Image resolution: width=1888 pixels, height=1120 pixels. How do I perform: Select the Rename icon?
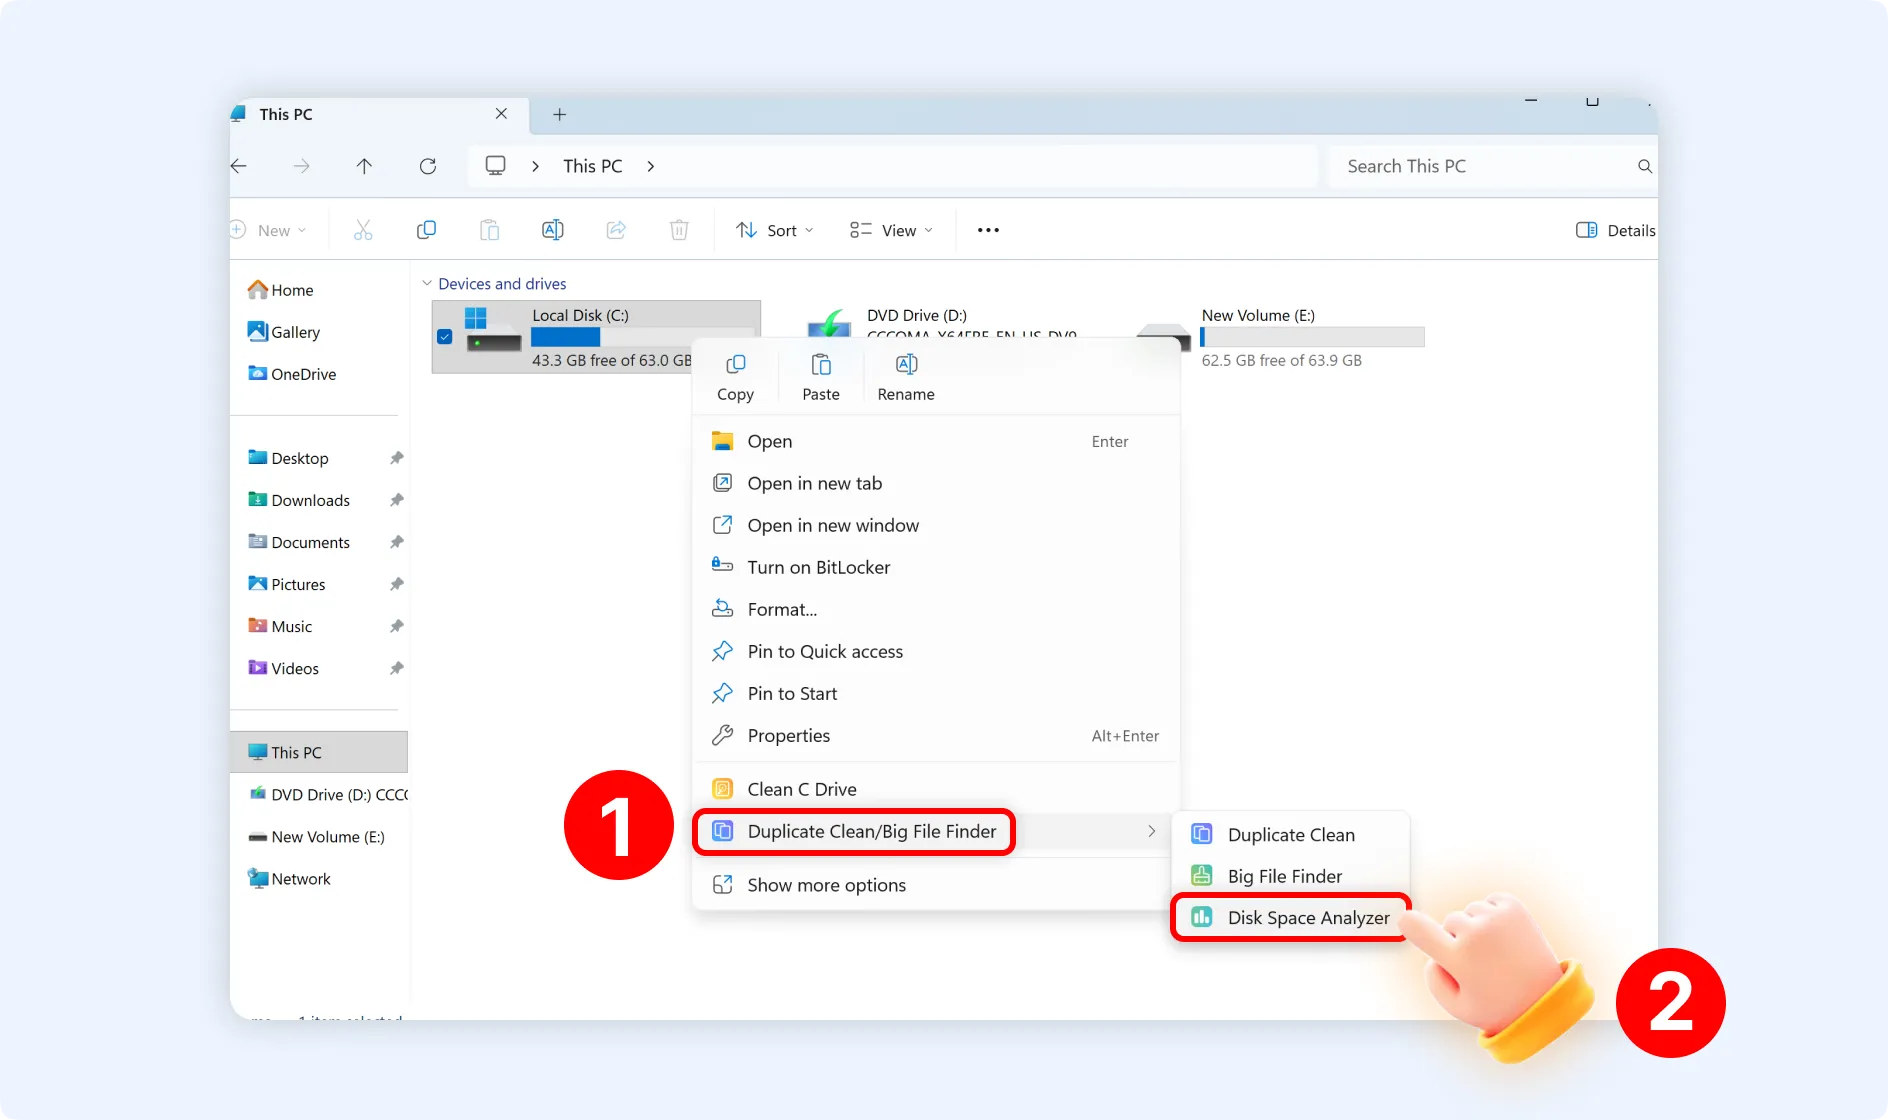click(905, 375)
